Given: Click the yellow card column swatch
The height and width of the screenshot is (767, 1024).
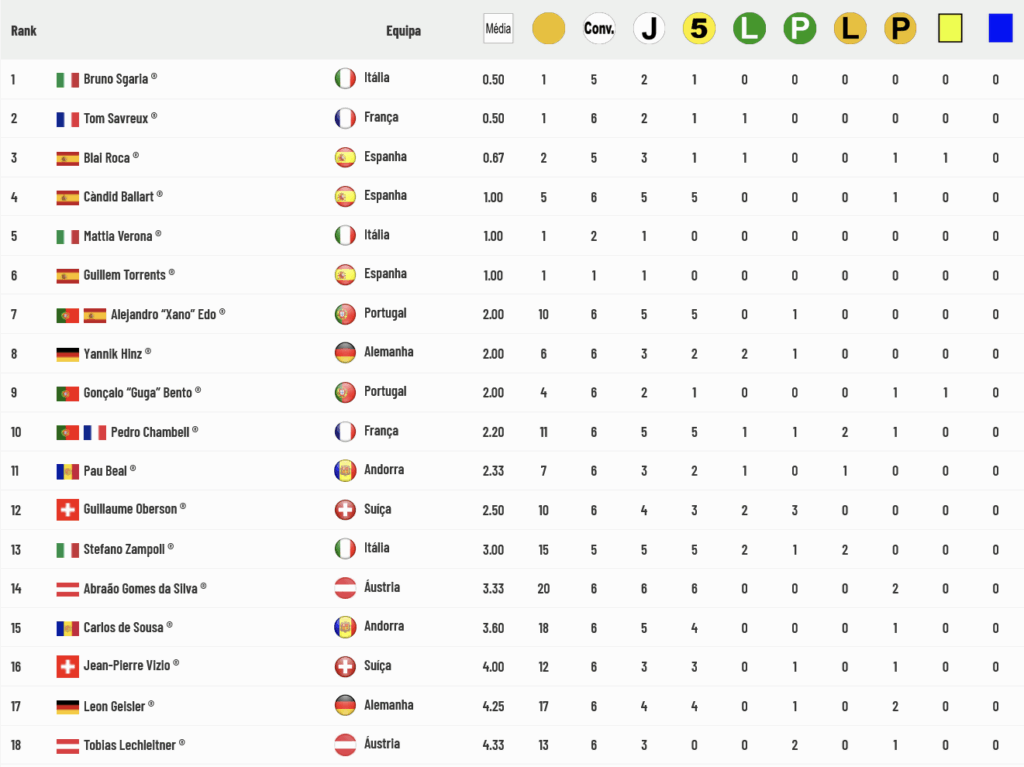Looking at the screenshot, I should [x=950, y=29].
